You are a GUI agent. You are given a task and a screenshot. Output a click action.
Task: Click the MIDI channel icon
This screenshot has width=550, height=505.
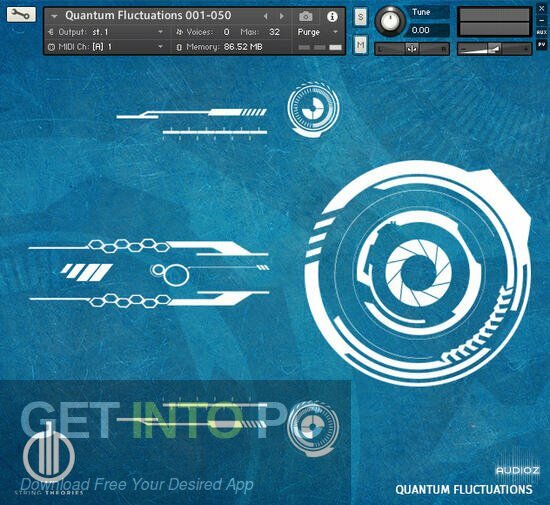tap(51, 47)
